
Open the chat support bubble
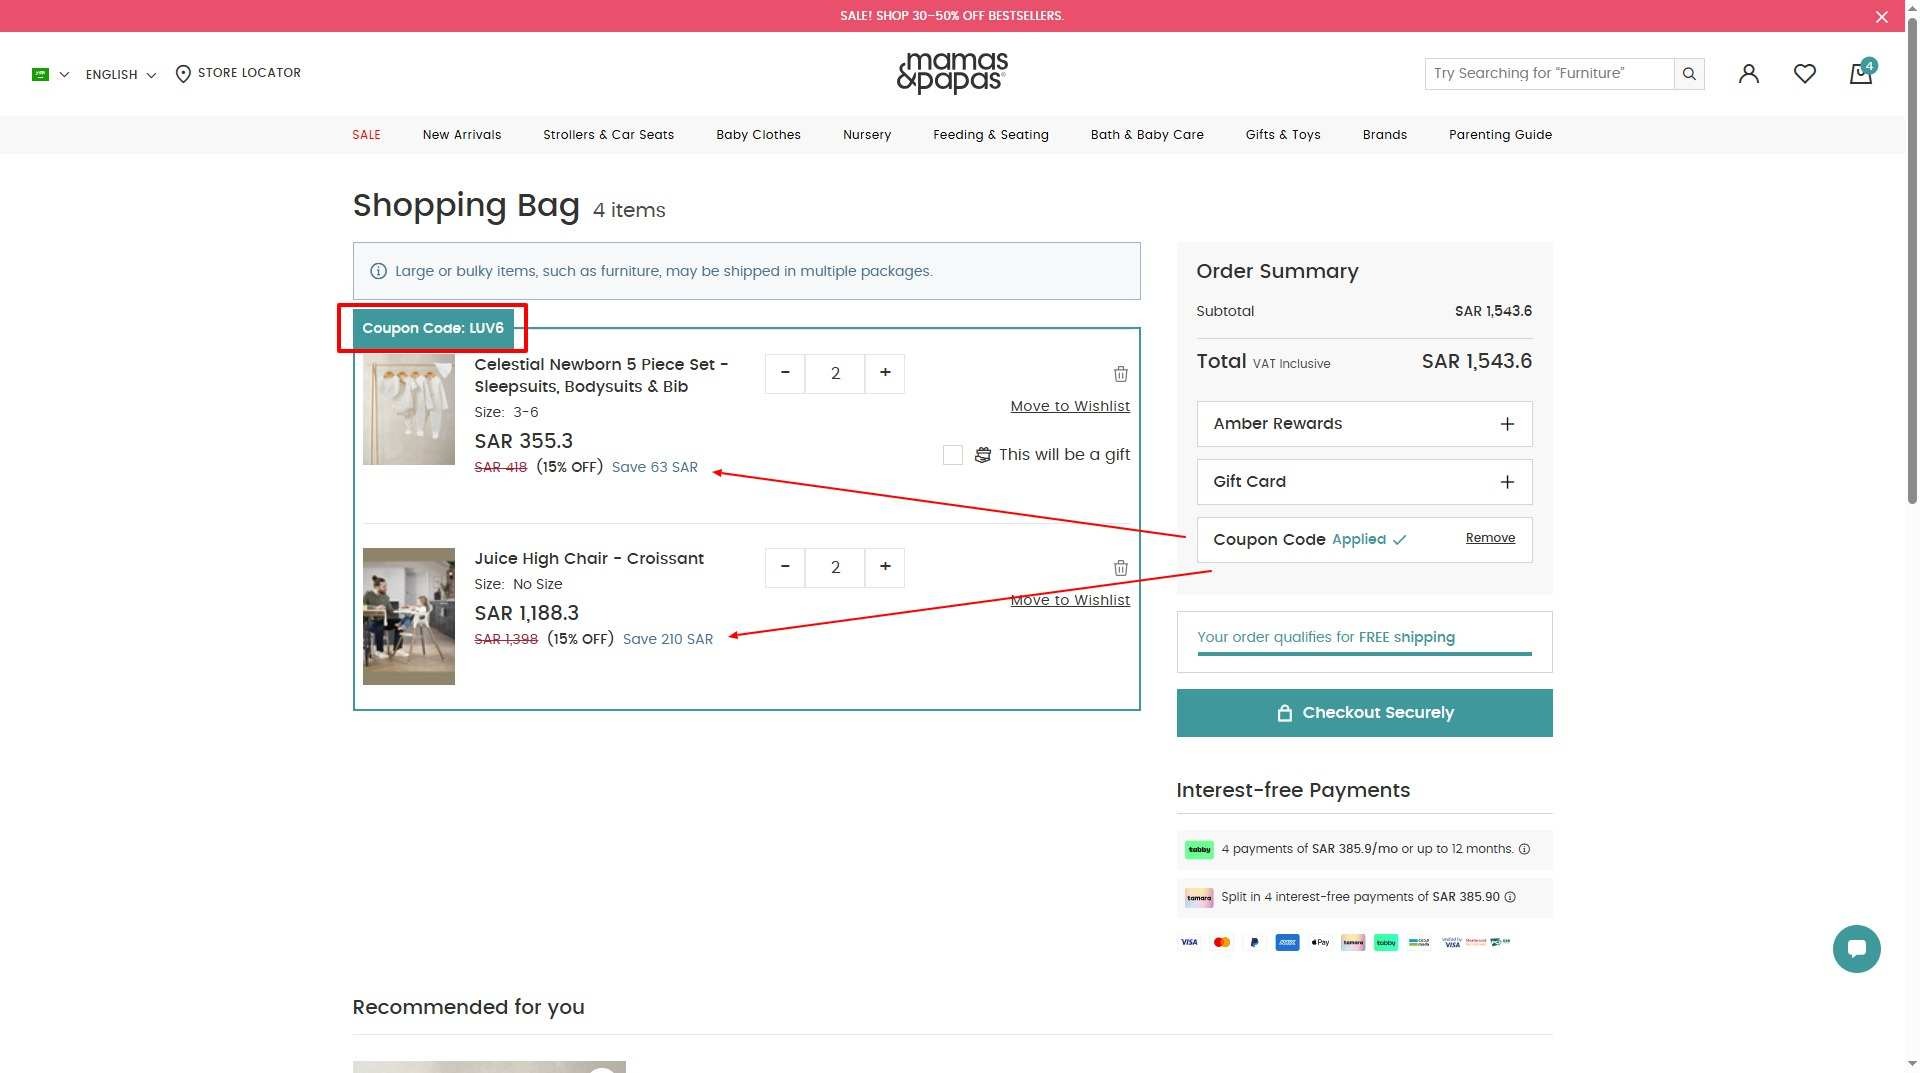pyautogui.click(x=1856, y=948)
